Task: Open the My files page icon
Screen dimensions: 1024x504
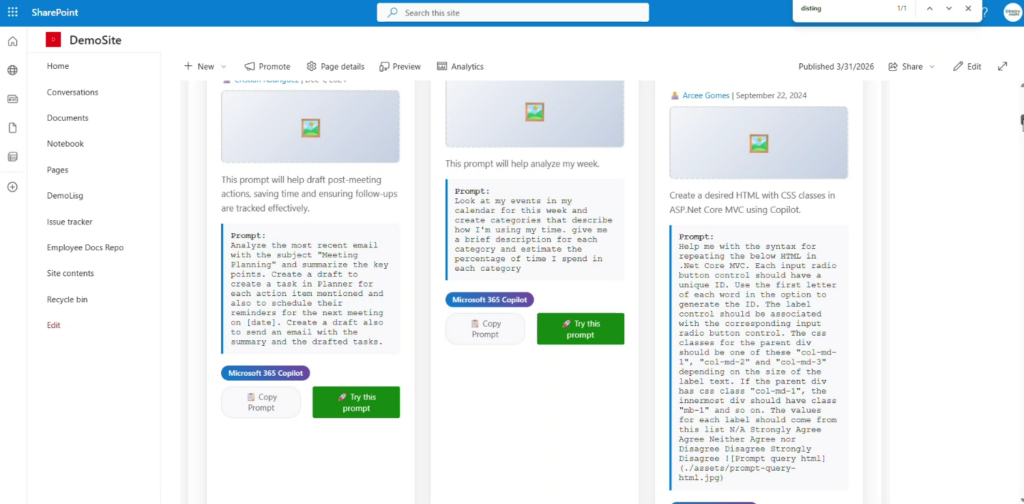Action: 12,128
